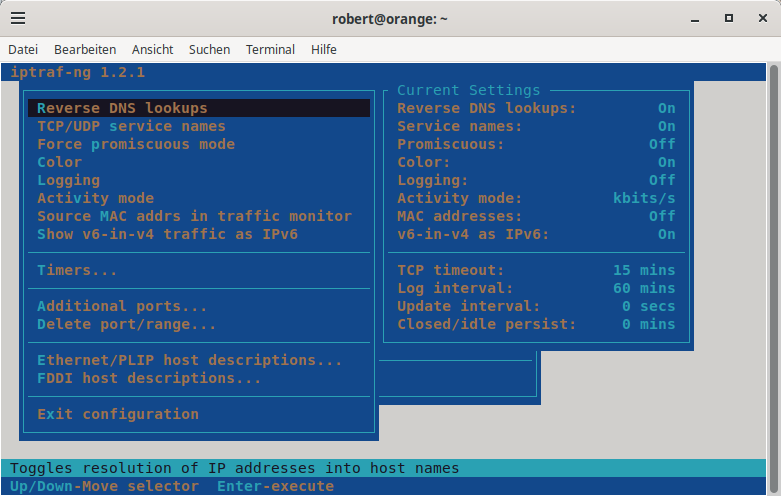Open the Bearbeiten menu
This screenshot has width=781, height=496.
click(85, 49)
